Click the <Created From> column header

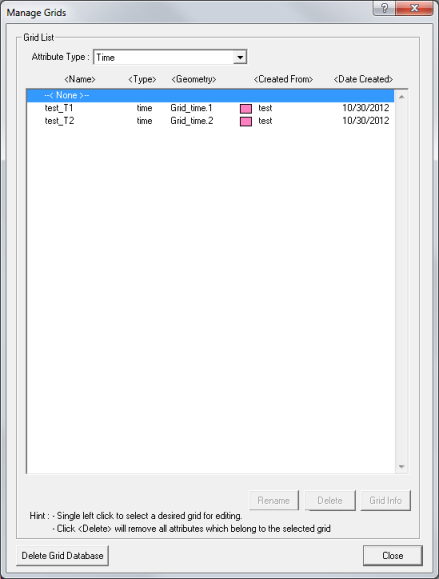[283, 79]
